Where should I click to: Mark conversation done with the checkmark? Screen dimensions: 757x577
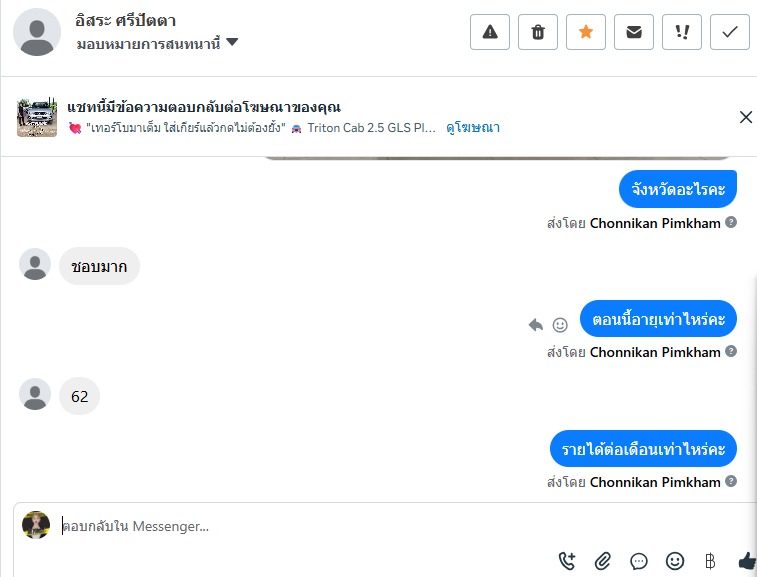click(730, 32)
